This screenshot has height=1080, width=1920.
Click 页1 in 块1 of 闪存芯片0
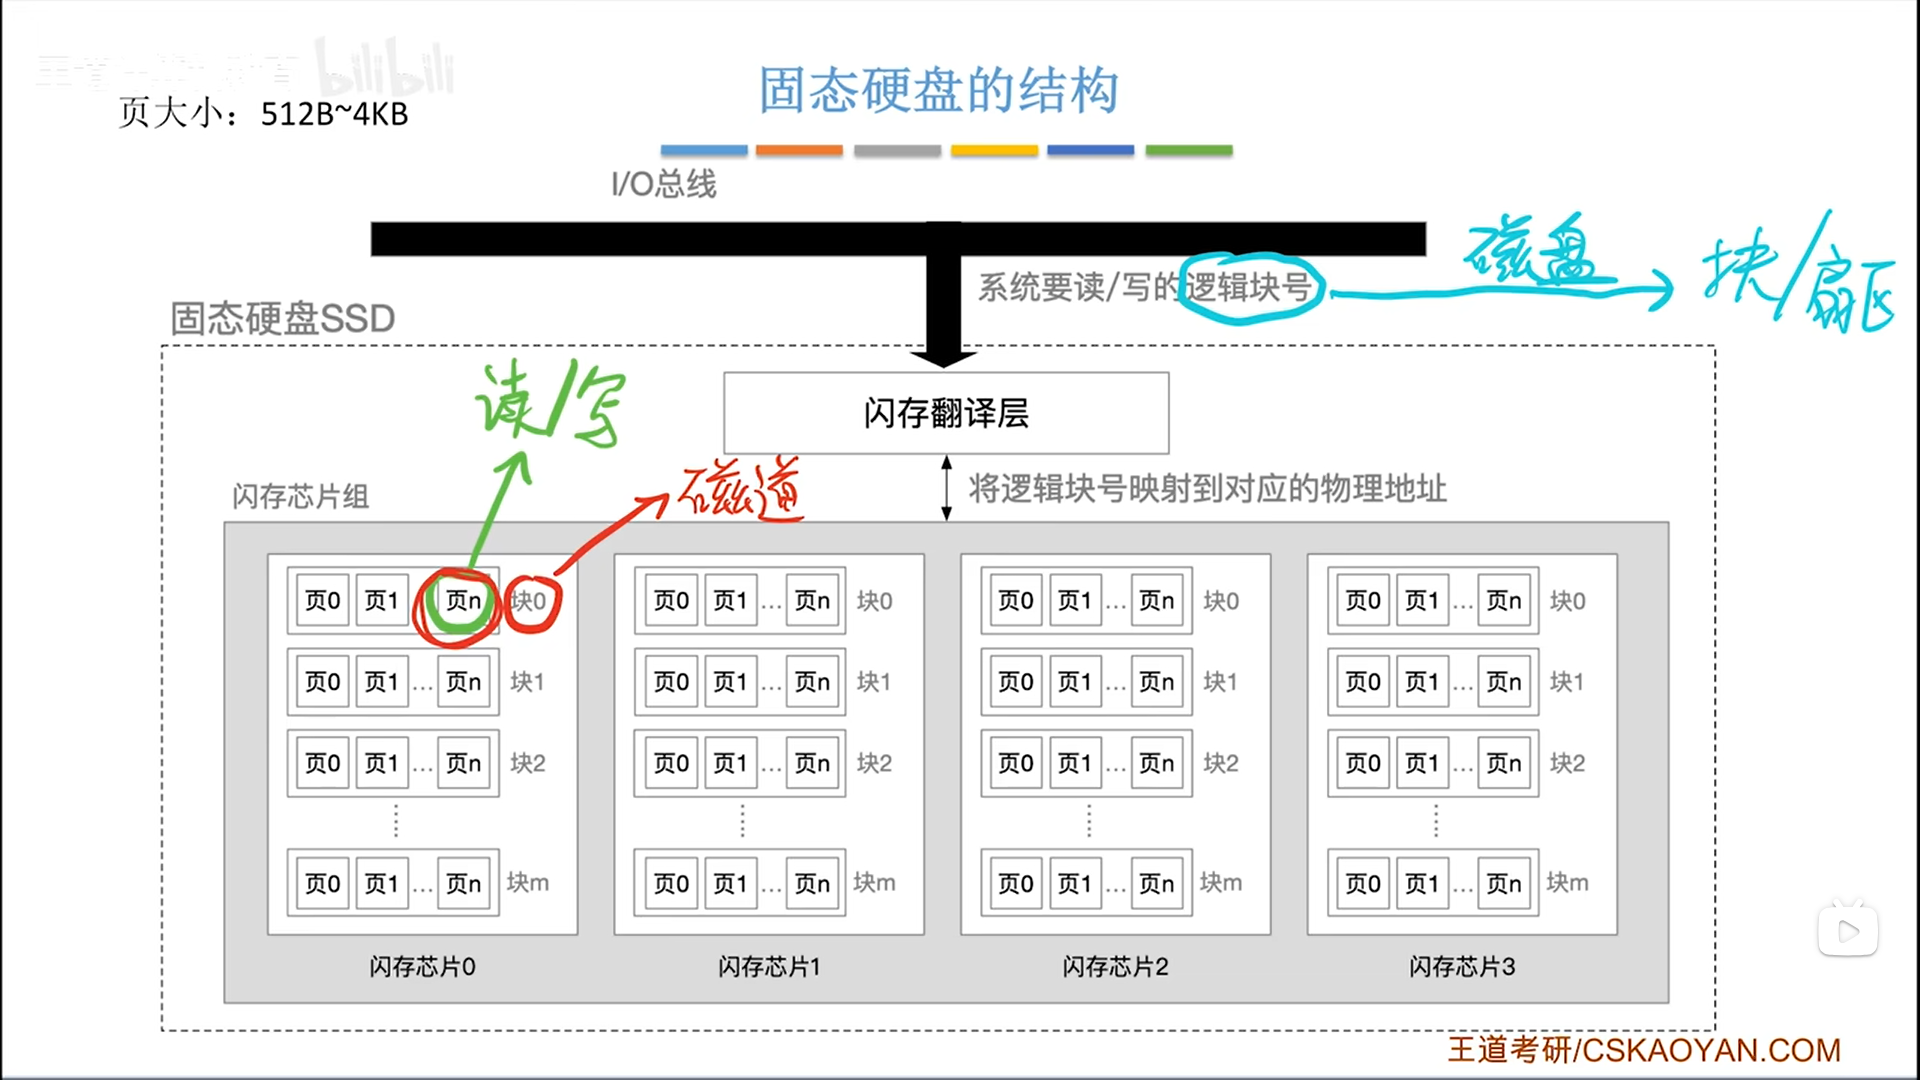tap(381, 682)
